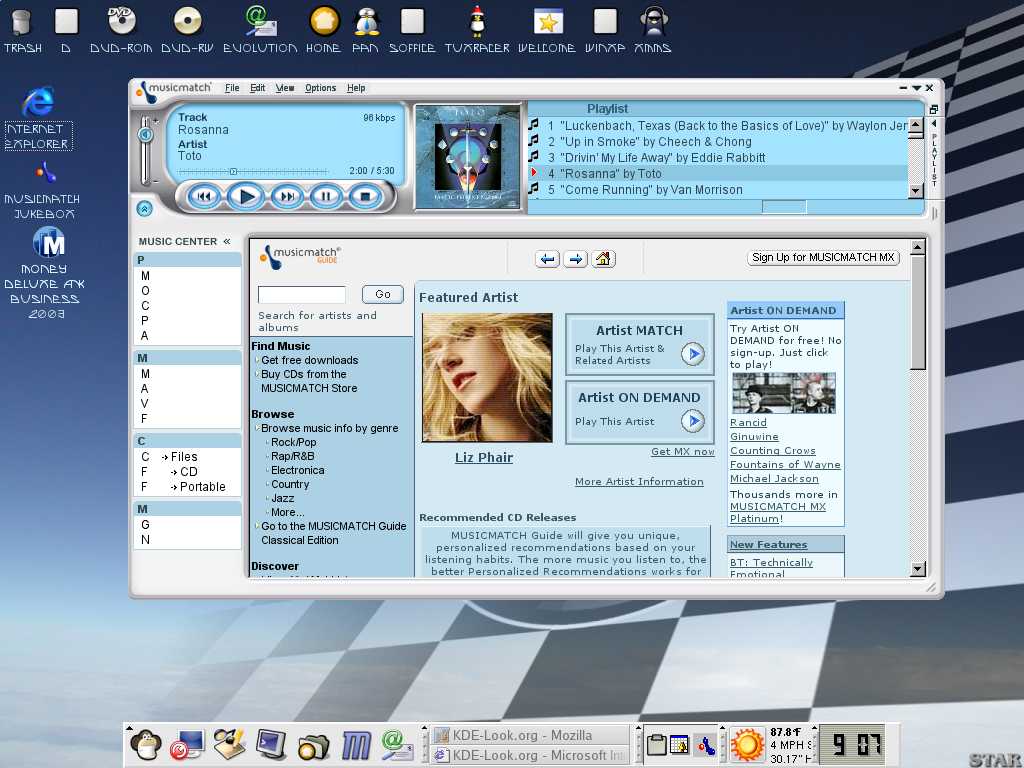Screen dimensions: 1024x768
Task: Click Sign Up for MUSICMATCH MX button
Action: tap(823, 257)
